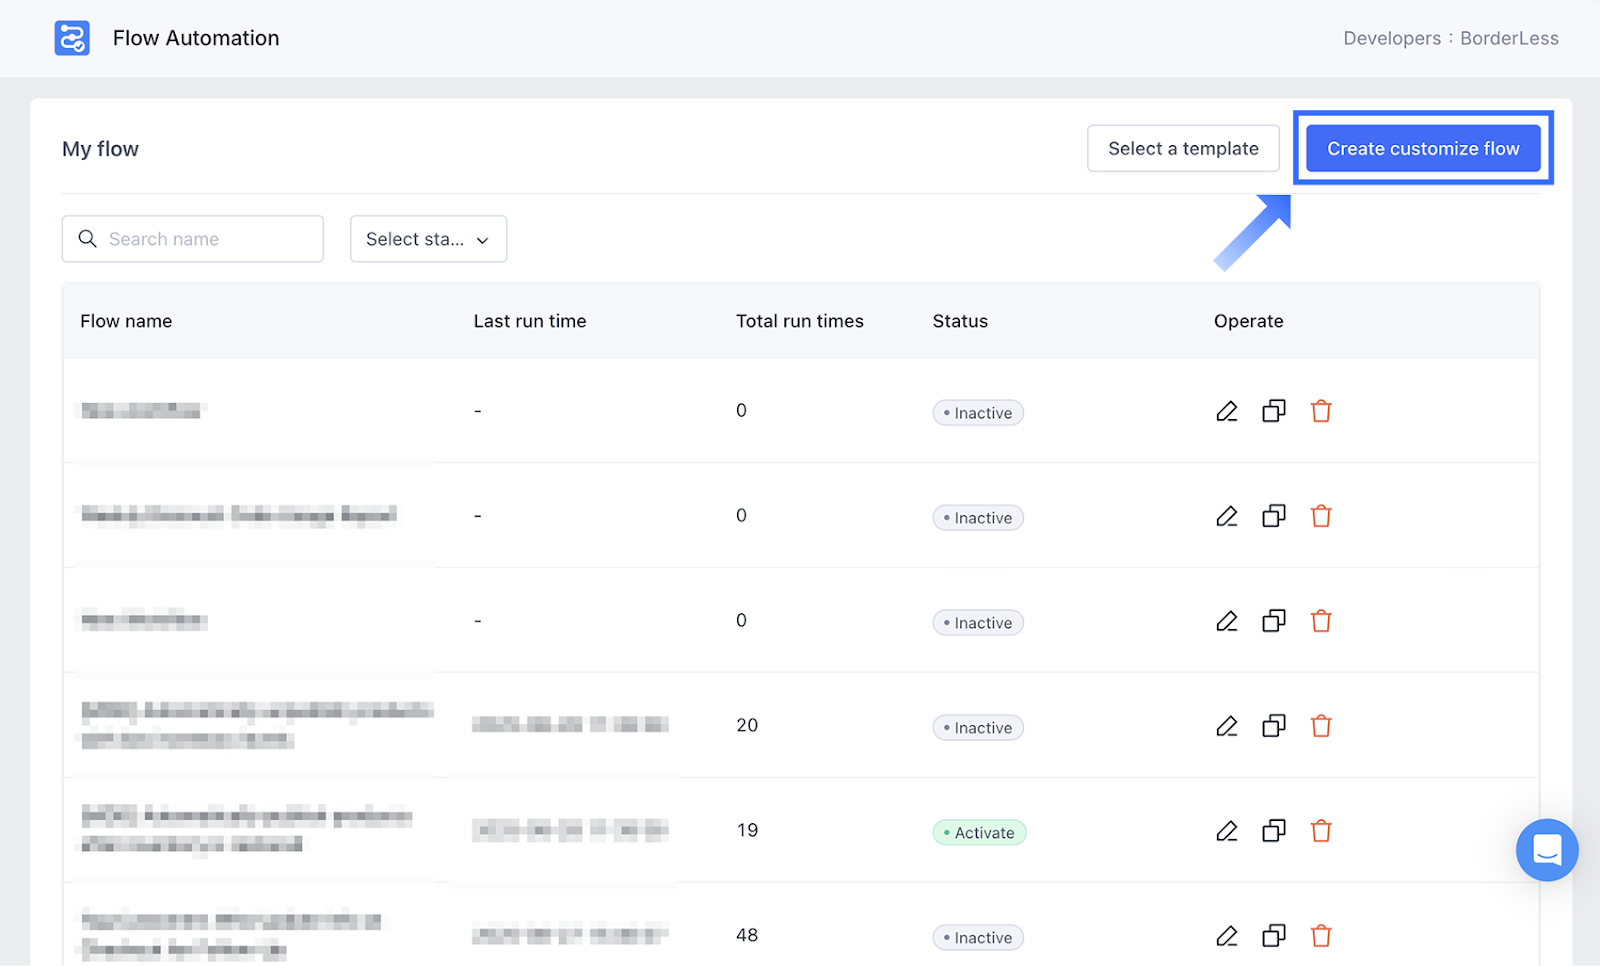Open the chat support widget
This screenshot has width=1600, height=966.
(1546, 850)
